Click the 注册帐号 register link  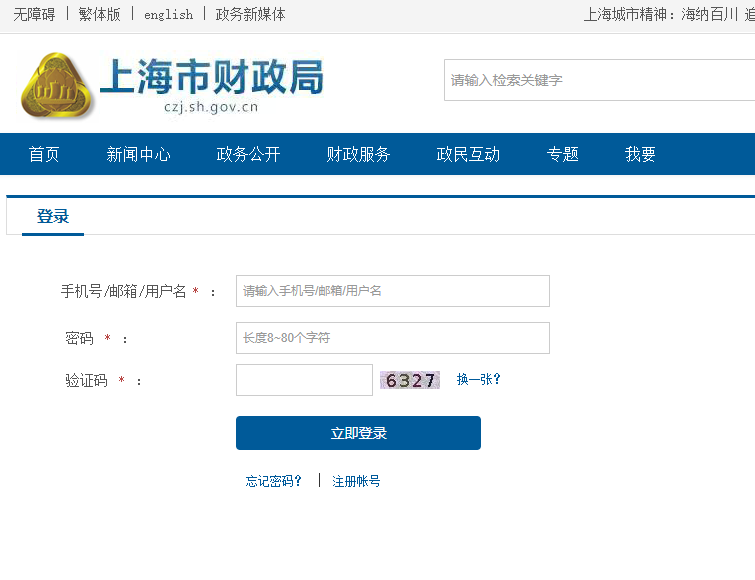pos(356,481)
